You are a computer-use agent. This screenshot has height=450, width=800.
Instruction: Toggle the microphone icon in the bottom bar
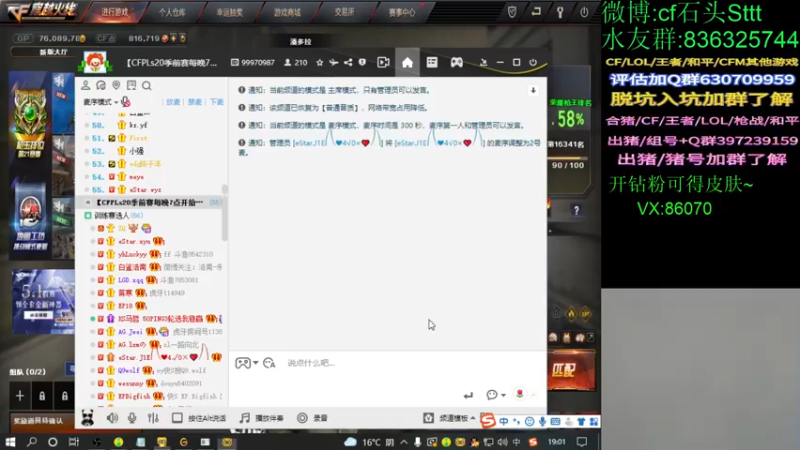[132, 418]
